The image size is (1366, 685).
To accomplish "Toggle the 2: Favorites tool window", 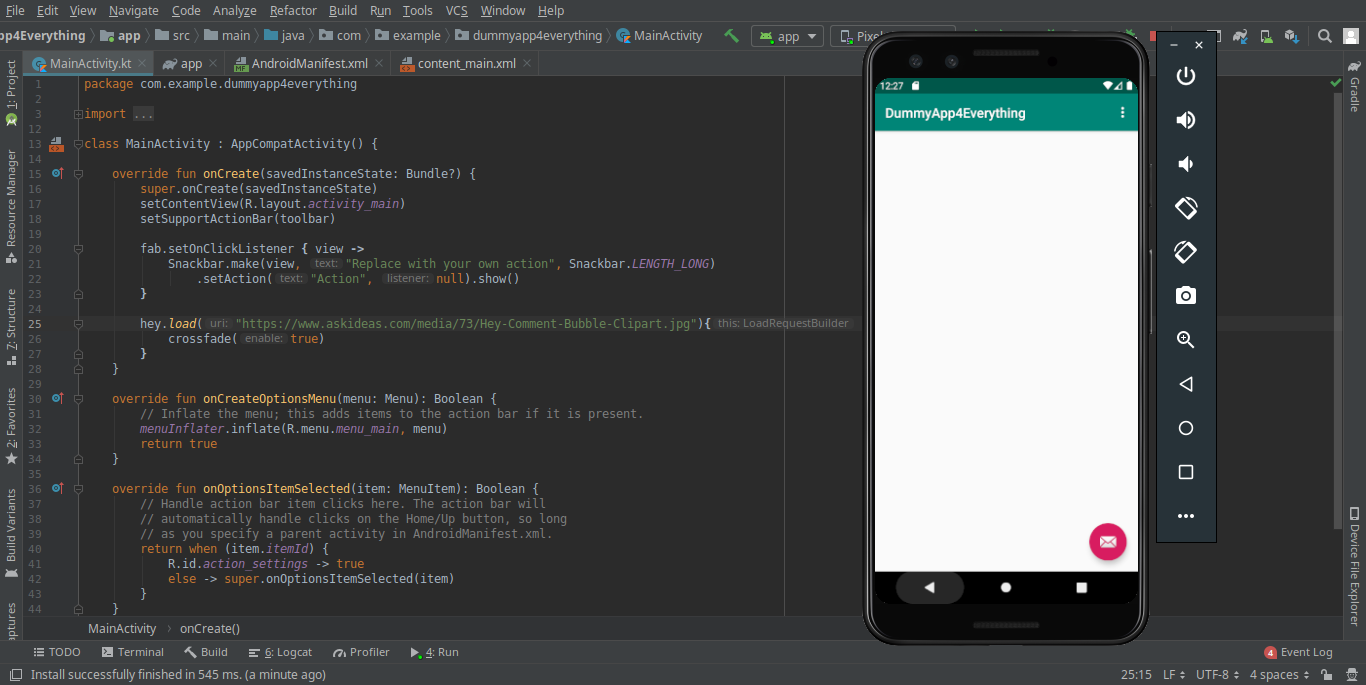I will pyautogui.click(x=11, y=426).
